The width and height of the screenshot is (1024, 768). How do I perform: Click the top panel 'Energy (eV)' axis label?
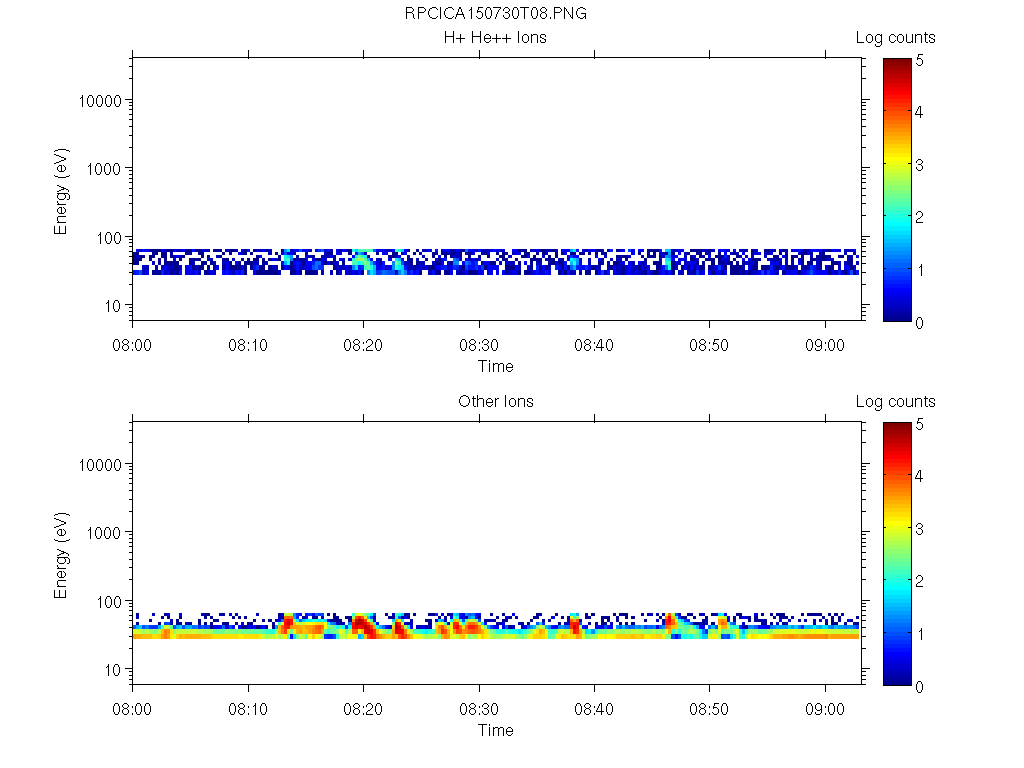[x=61, y=191]
